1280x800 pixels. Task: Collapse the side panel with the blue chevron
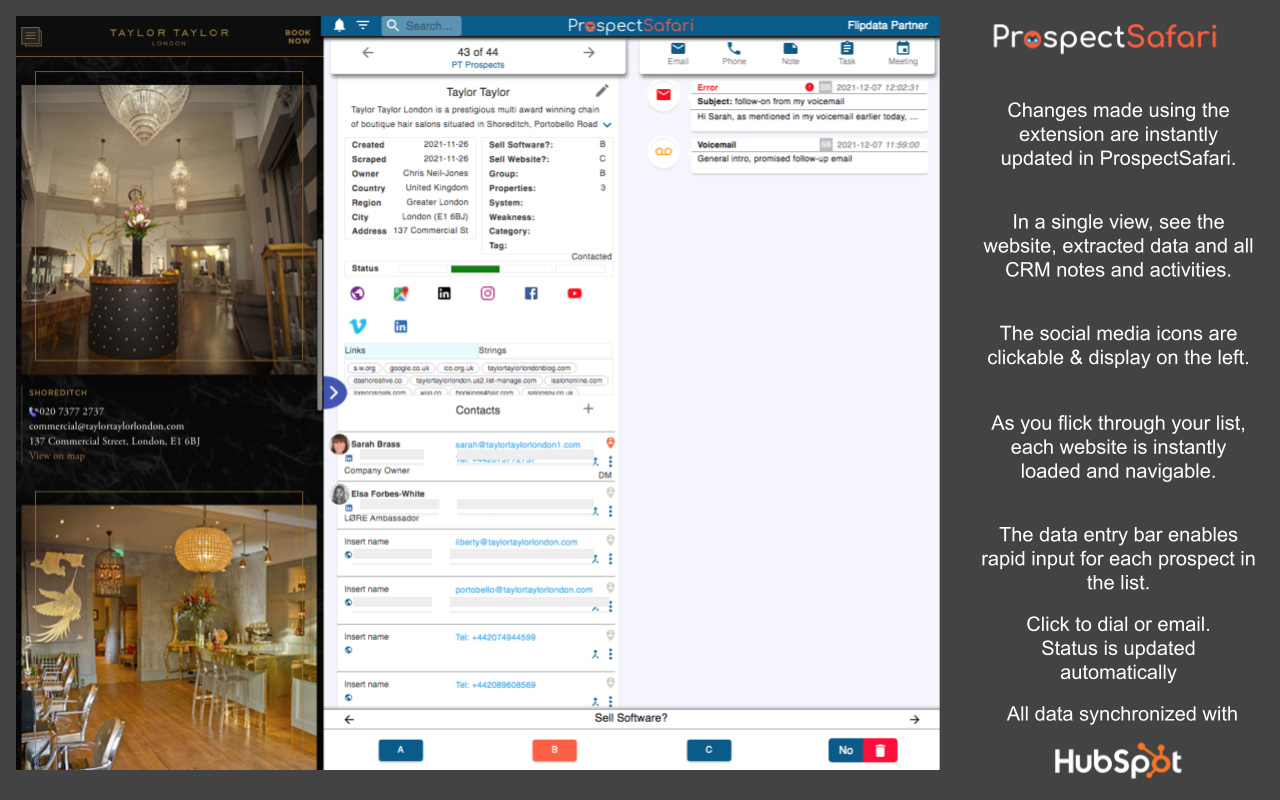333,392
